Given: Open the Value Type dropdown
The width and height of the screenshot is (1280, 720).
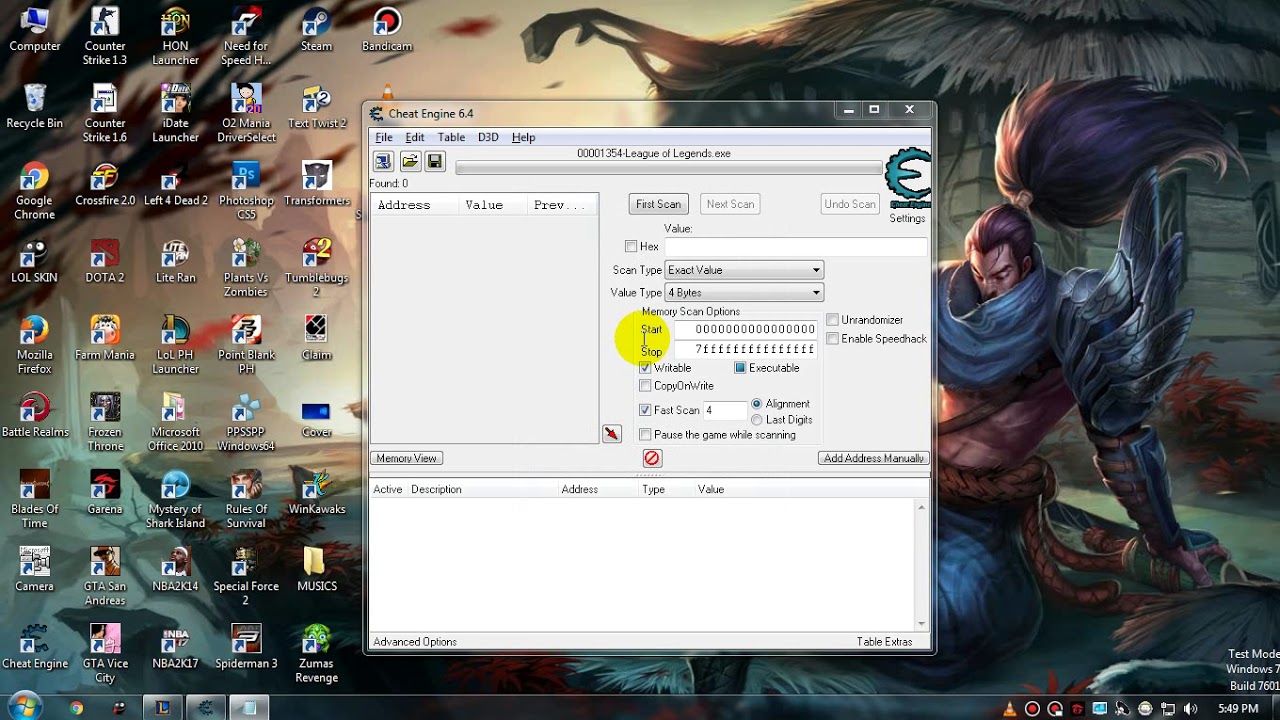Looking at the screenshot, I should [744, 293].
